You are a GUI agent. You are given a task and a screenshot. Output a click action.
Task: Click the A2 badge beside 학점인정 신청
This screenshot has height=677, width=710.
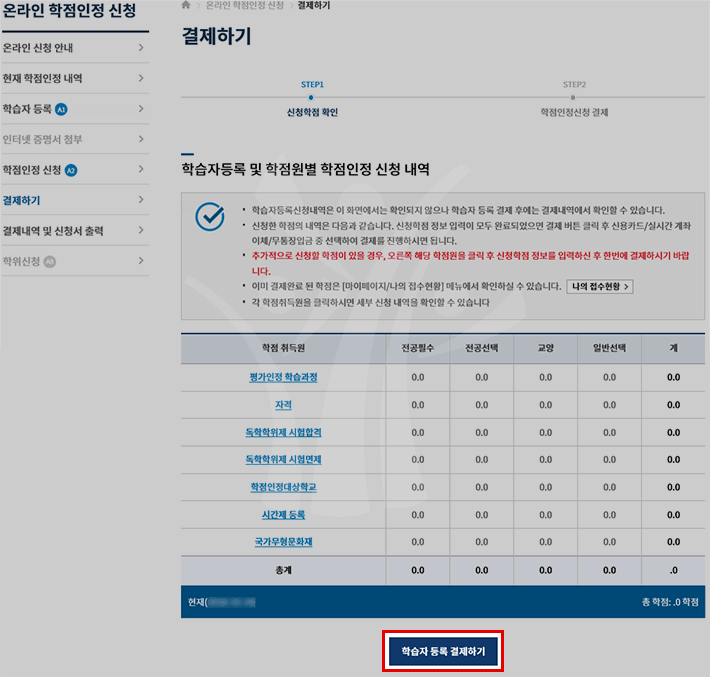tap(71, 170)
